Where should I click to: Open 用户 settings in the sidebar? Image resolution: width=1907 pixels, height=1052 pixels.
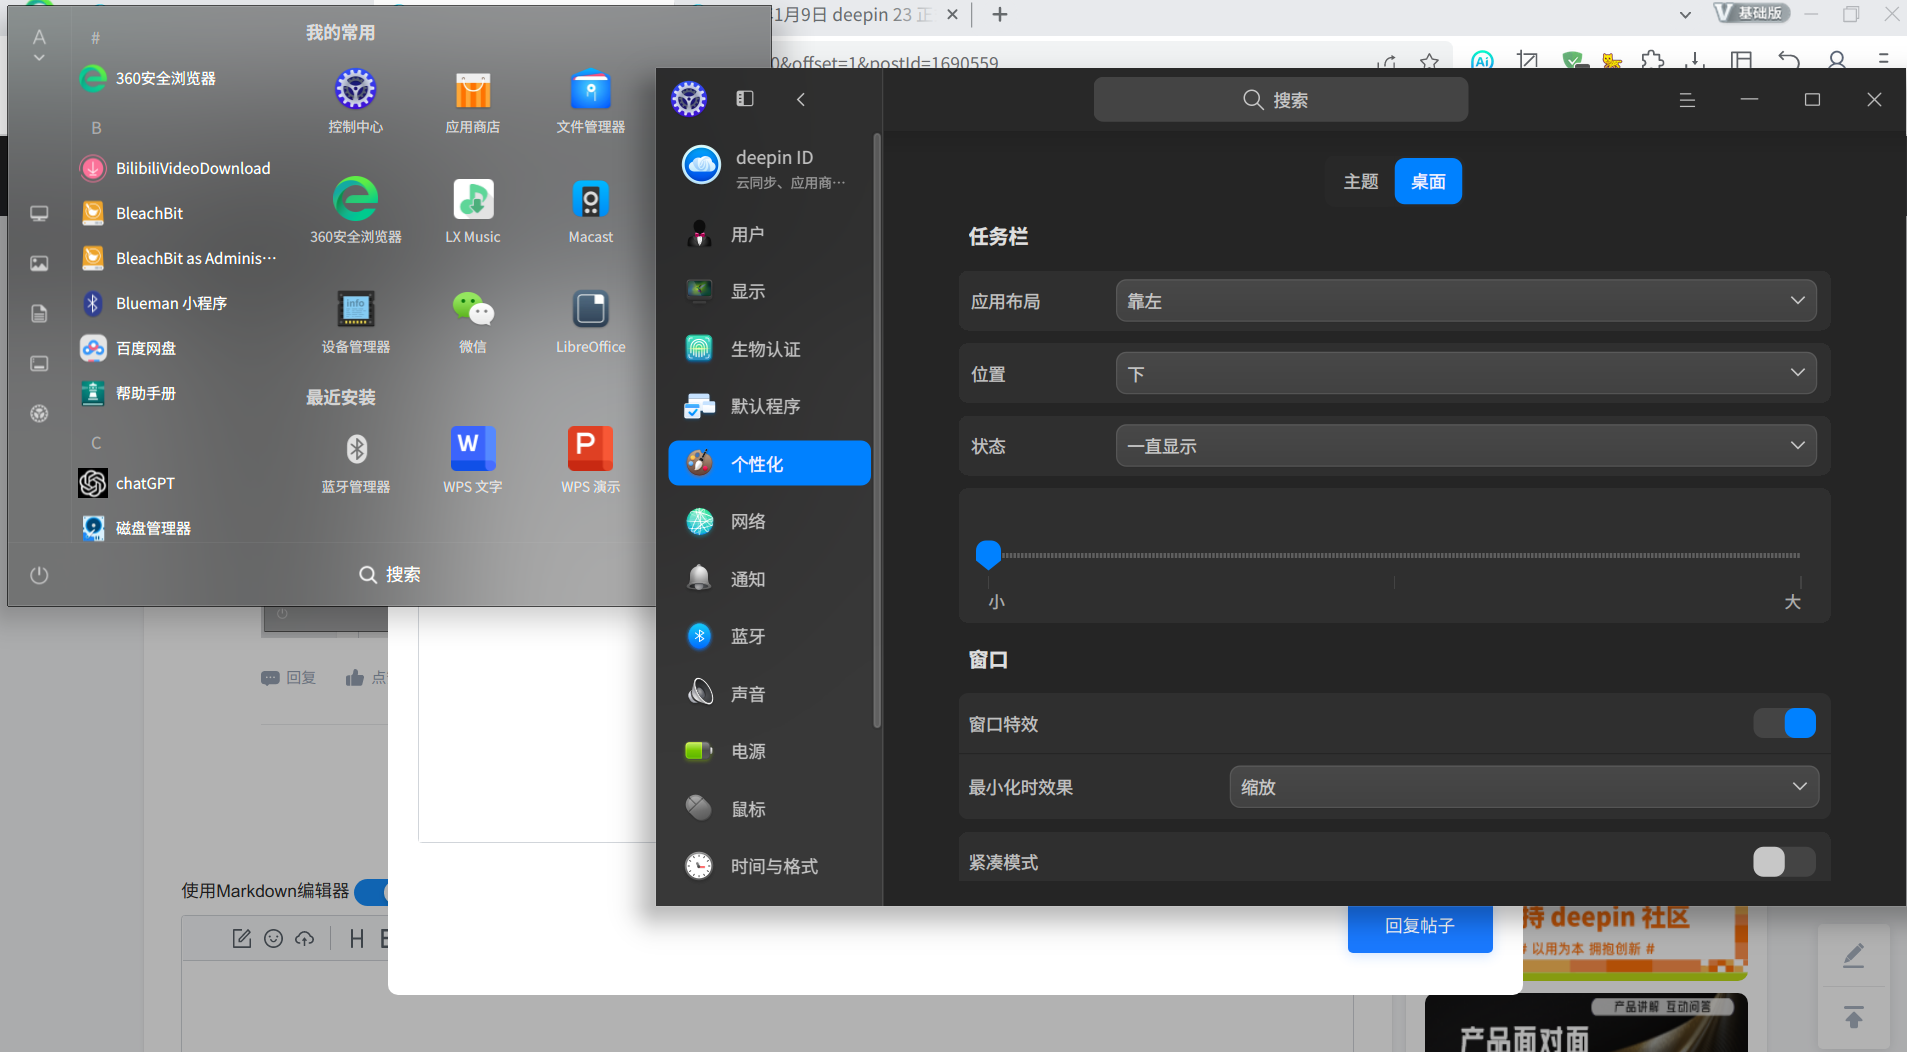coord(769,234)
